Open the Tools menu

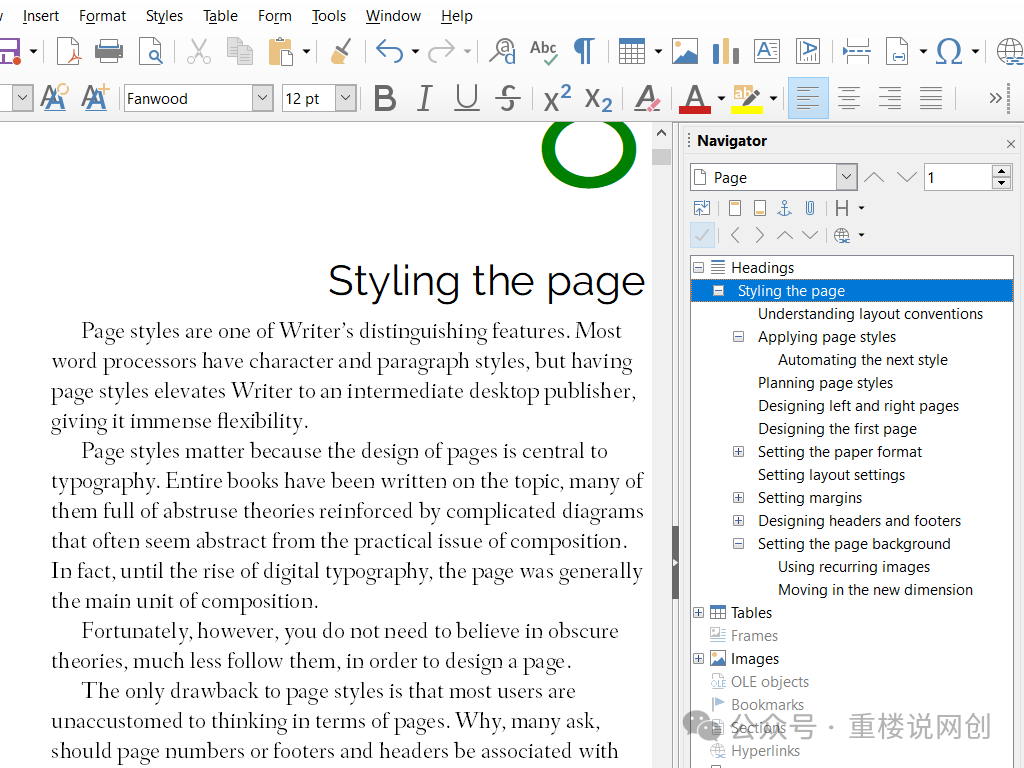click(328, 16)
